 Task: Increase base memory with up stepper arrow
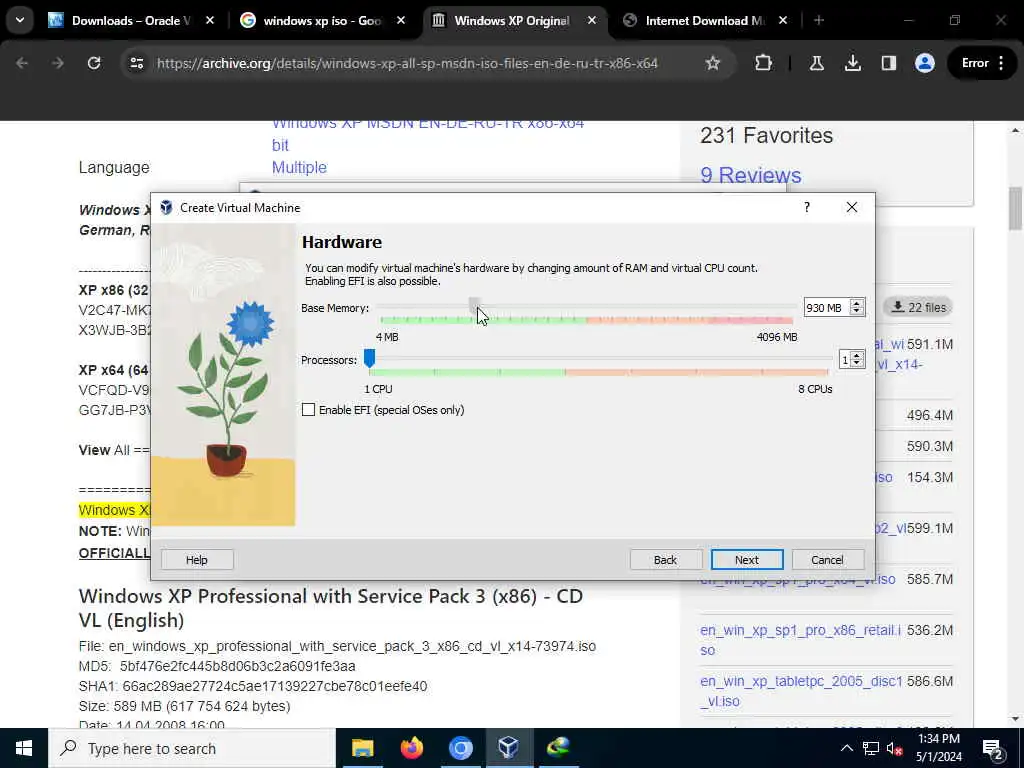click(x=857, y=303)
